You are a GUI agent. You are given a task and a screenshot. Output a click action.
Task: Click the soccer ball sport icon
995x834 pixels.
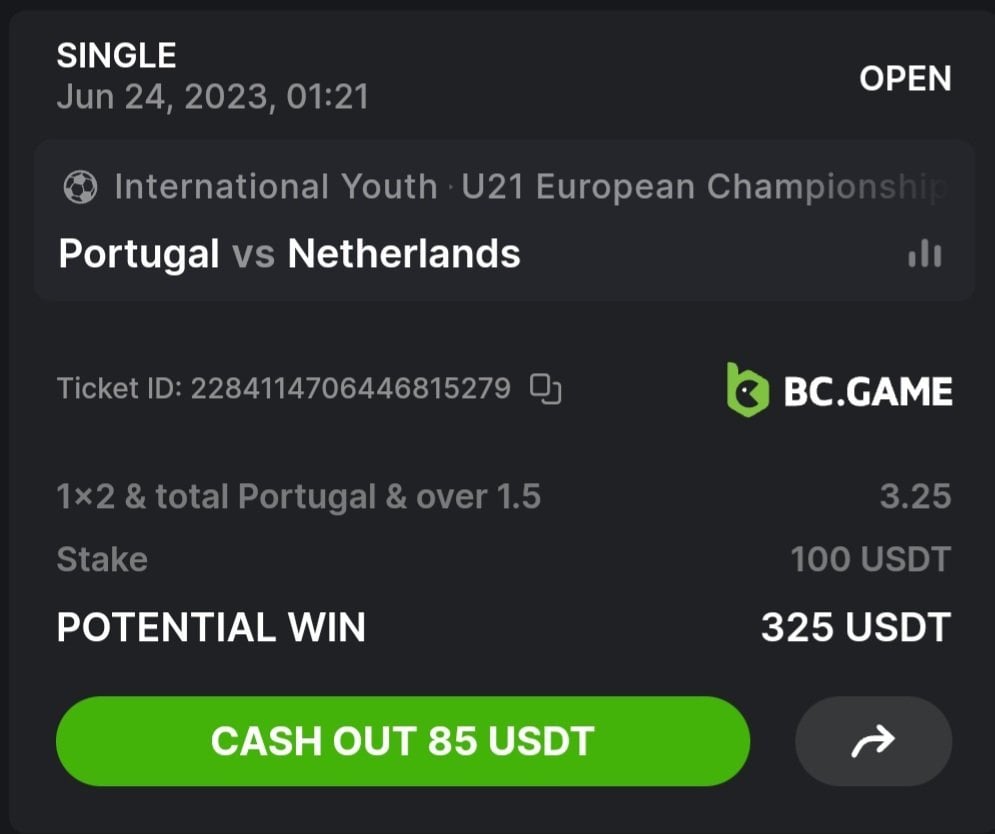coord(80,187)
